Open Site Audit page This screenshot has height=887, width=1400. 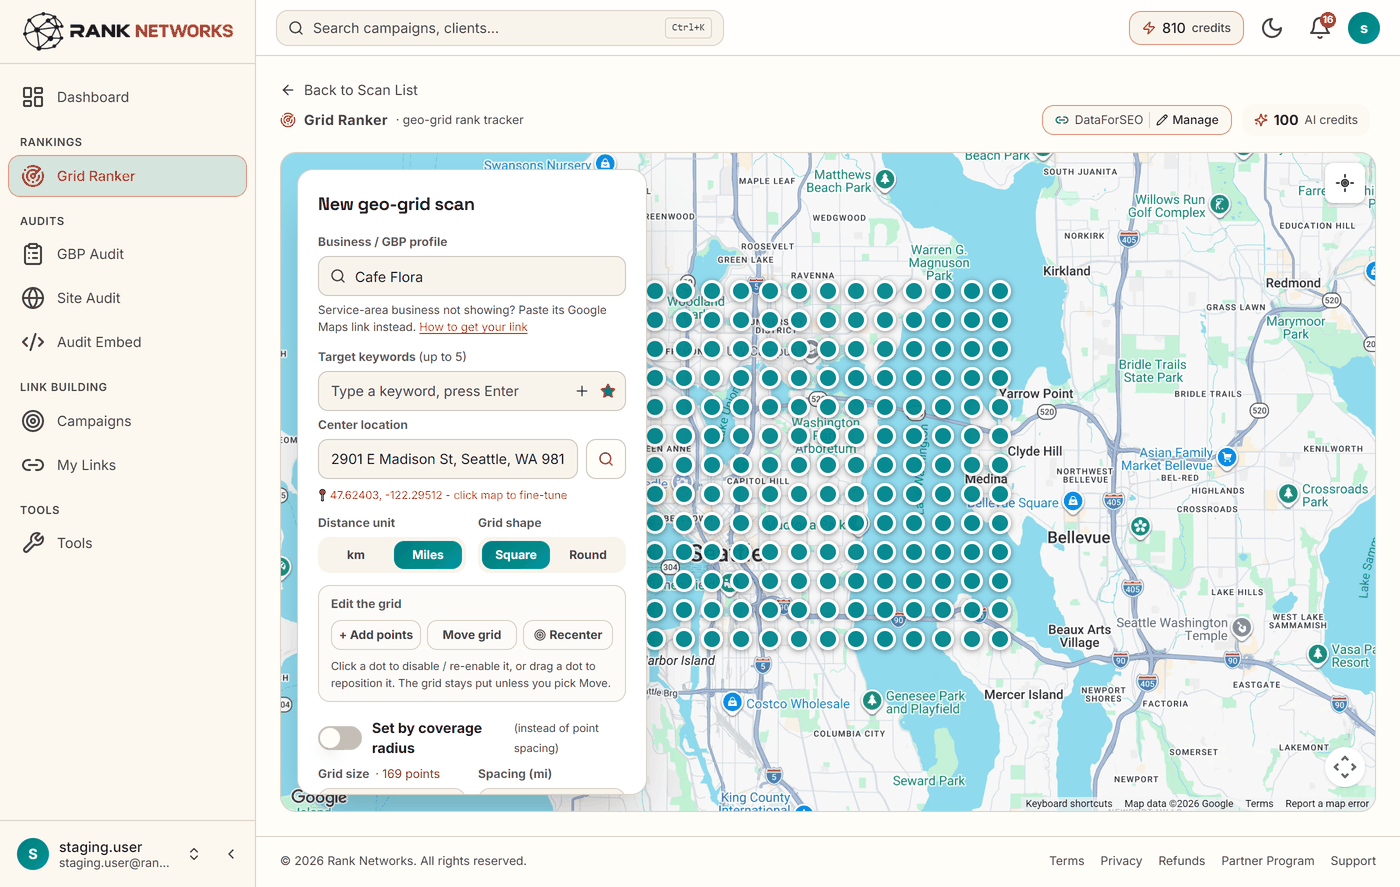click(127, 298)
